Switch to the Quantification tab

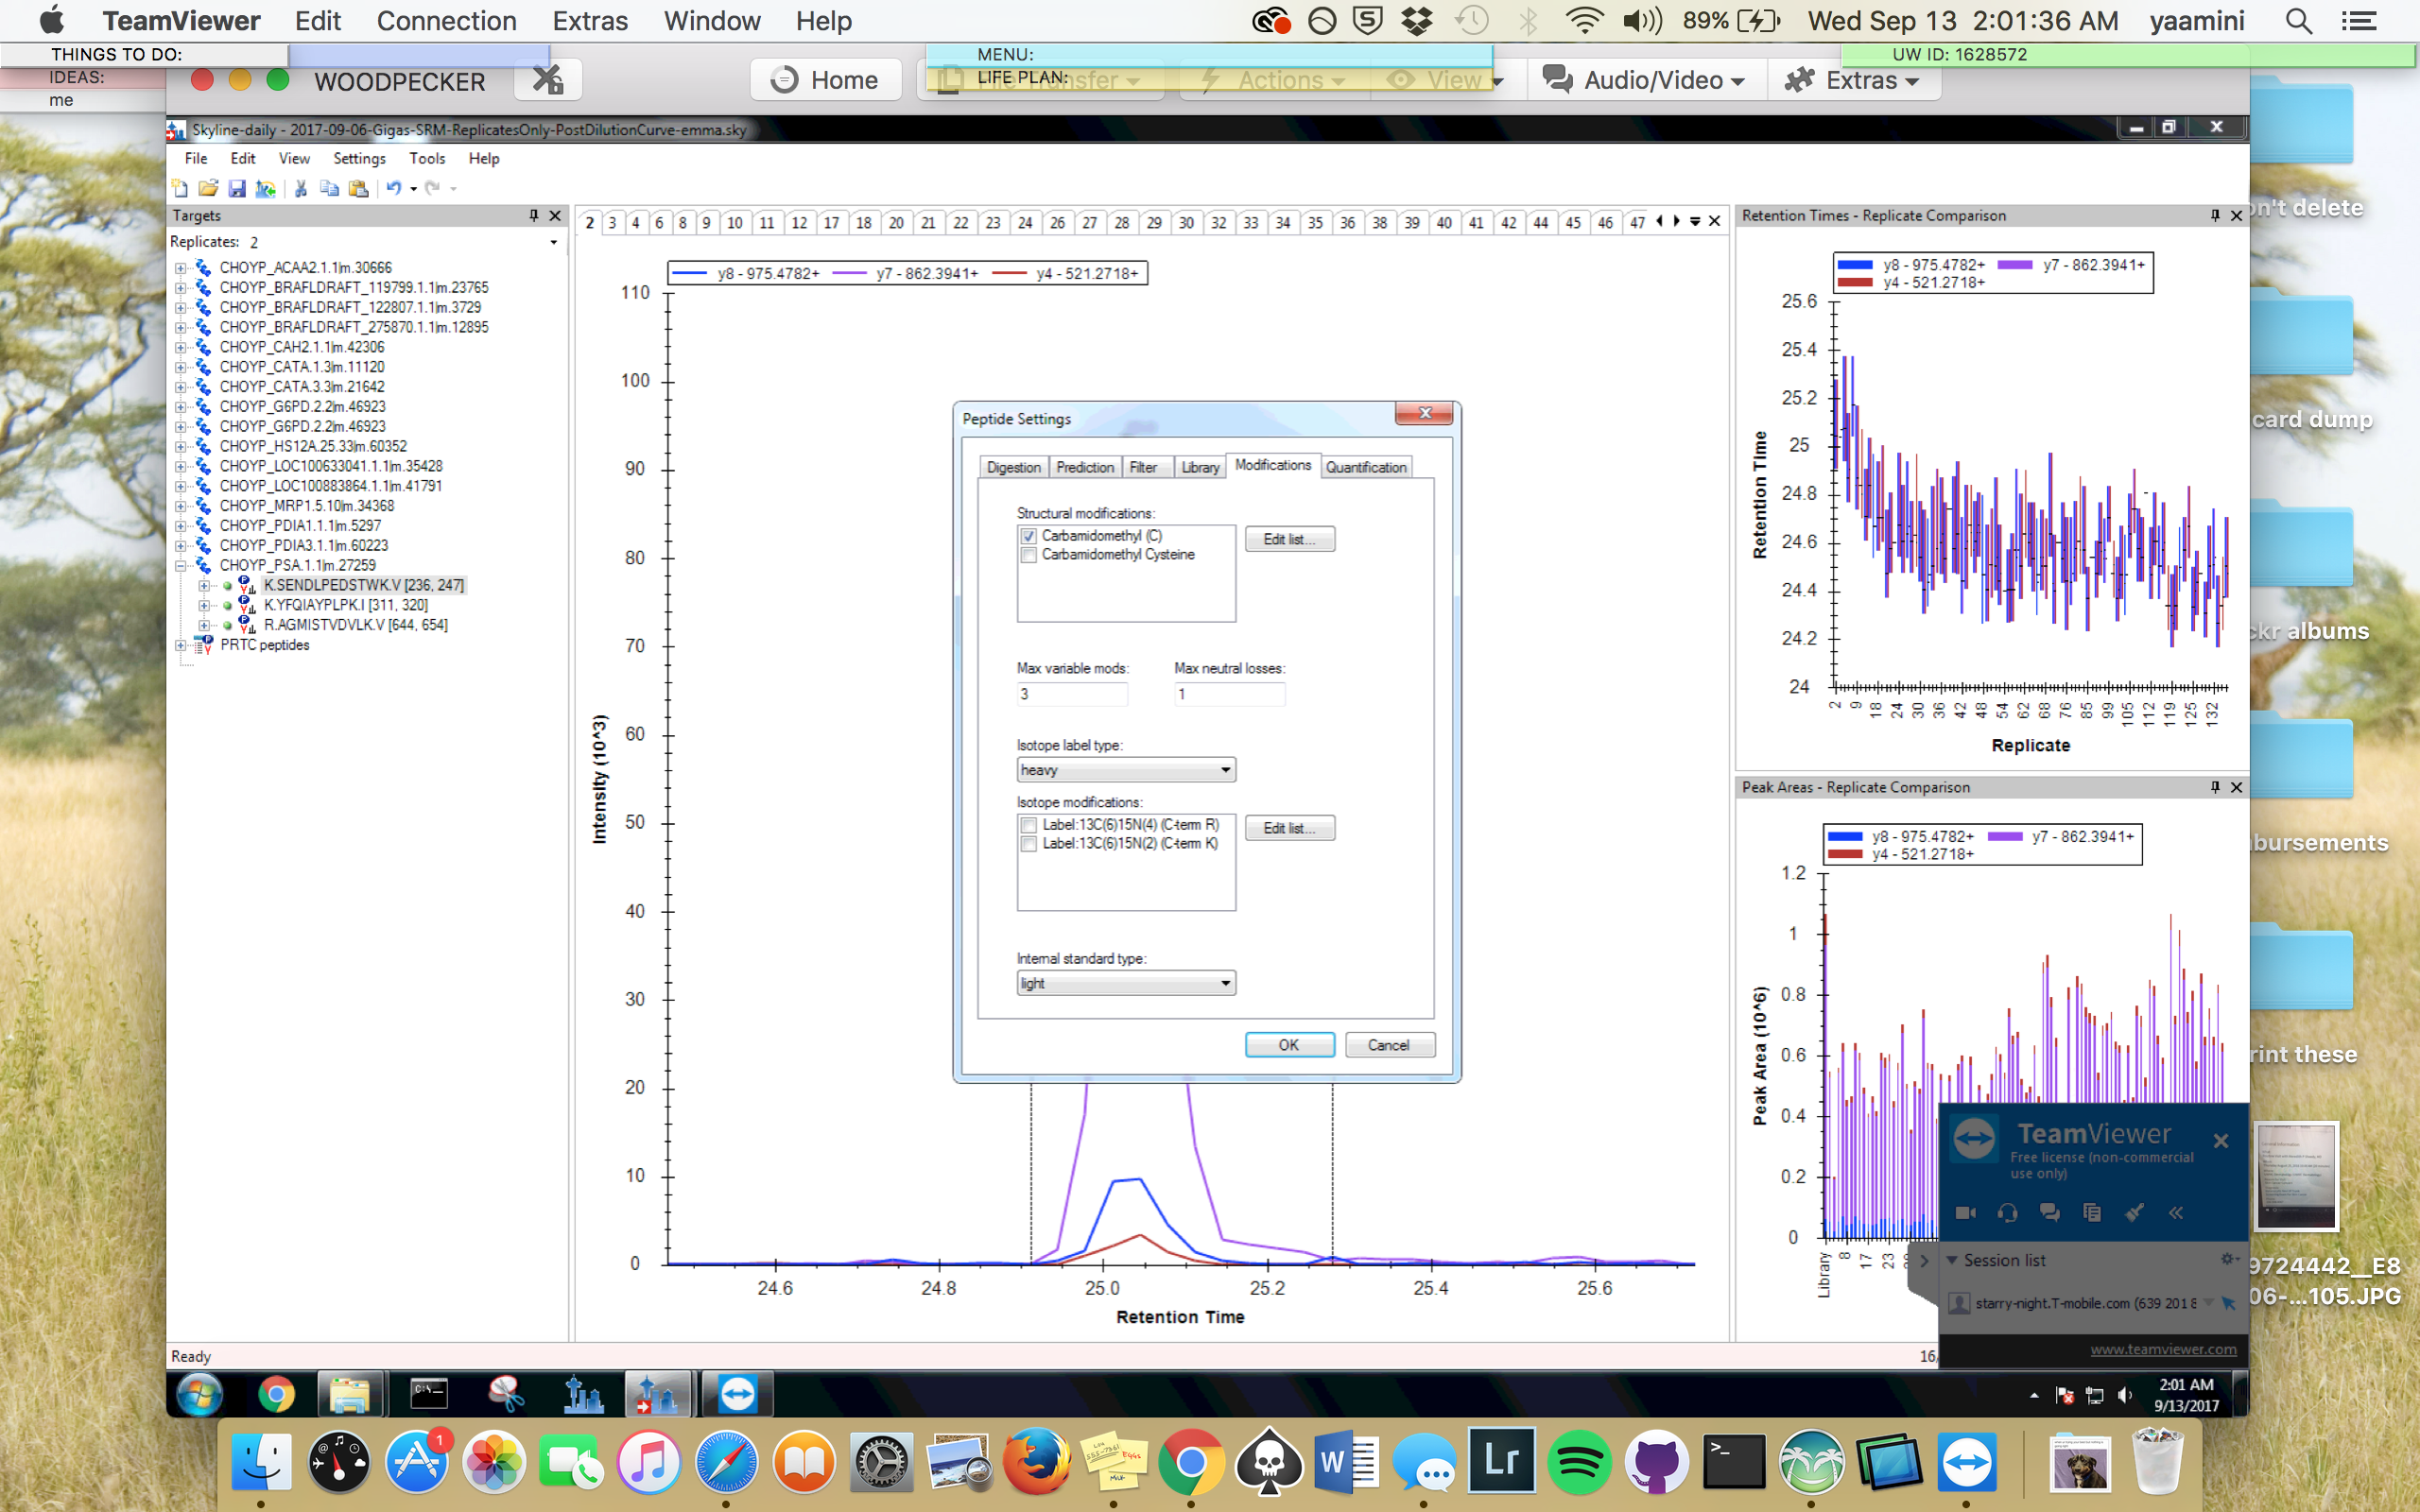[1366, 467]
